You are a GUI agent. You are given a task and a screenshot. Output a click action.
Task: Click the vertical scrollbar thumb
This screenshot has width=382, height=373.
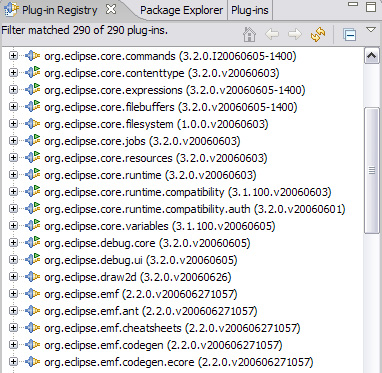pos(372,170)
